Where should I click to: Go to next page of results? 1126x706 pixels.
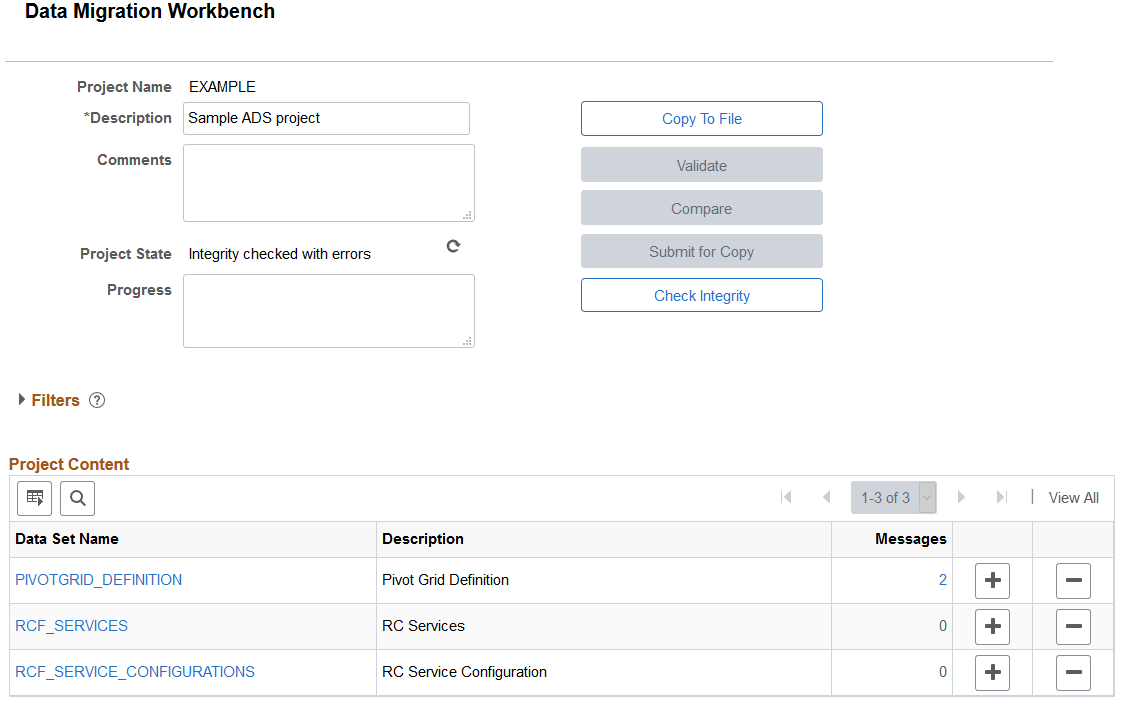coord(961,497)
